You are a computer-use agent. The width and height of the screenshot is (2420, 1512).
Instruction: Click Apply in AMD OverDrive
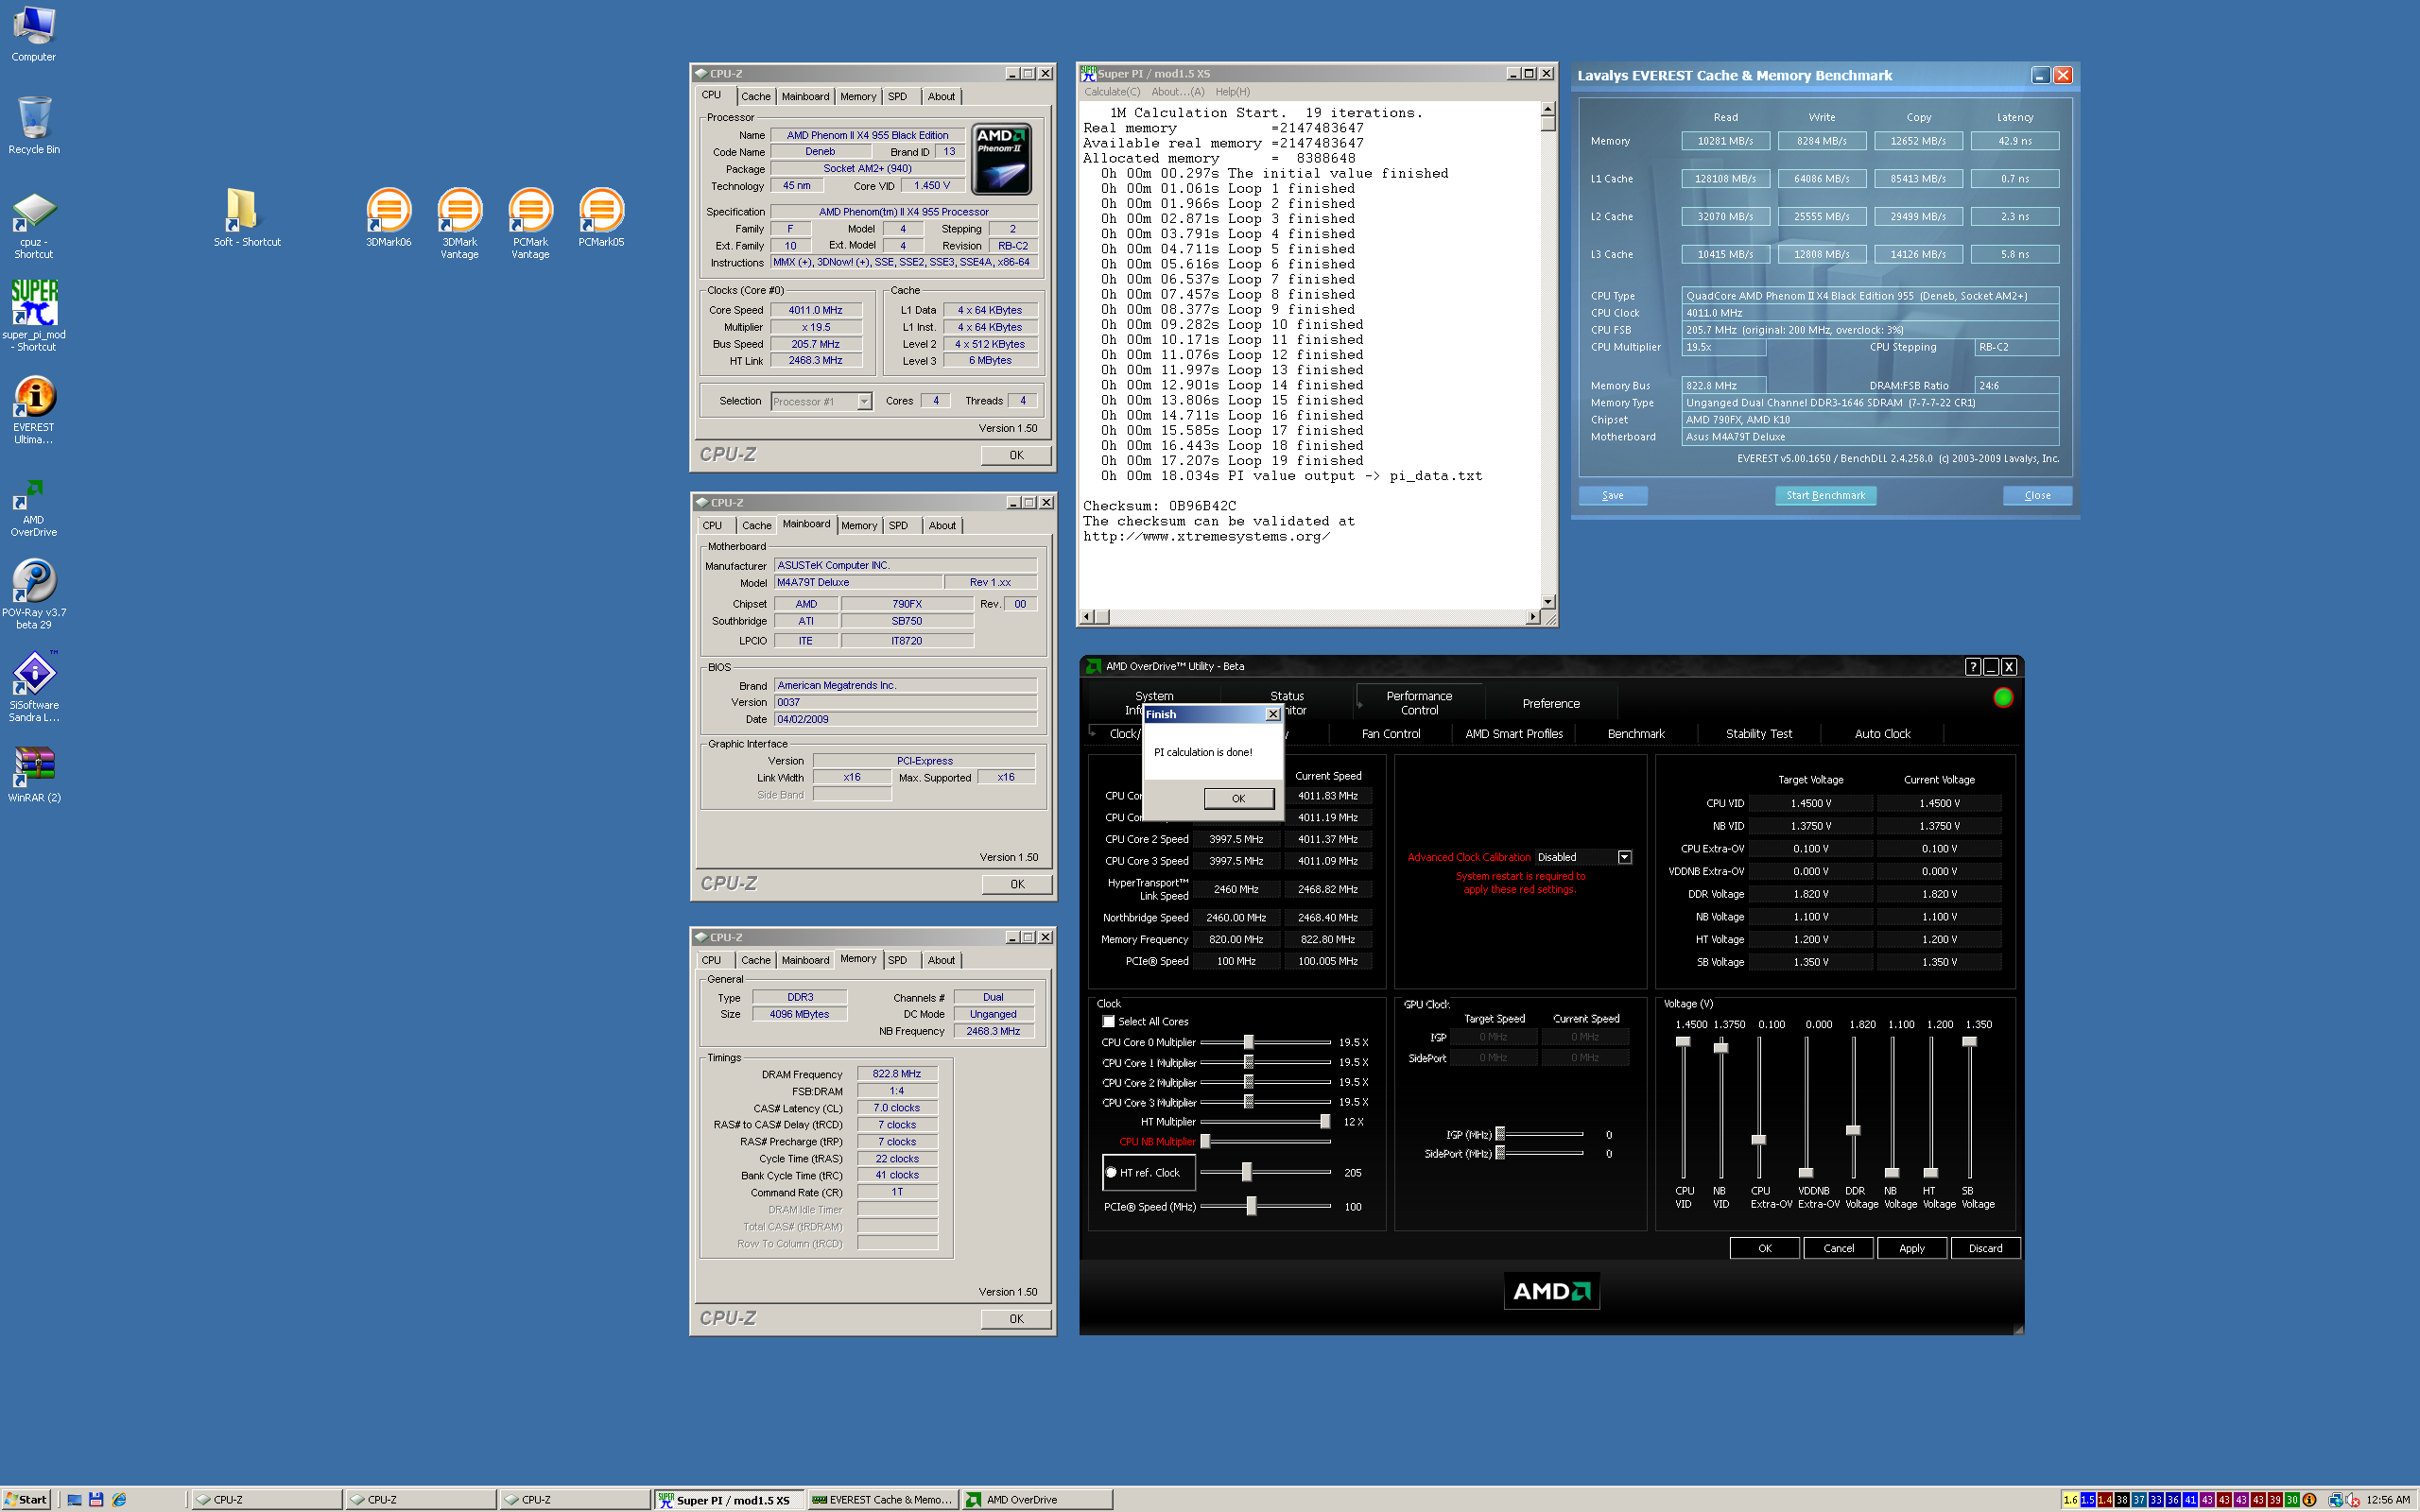coord(1912,1248)
